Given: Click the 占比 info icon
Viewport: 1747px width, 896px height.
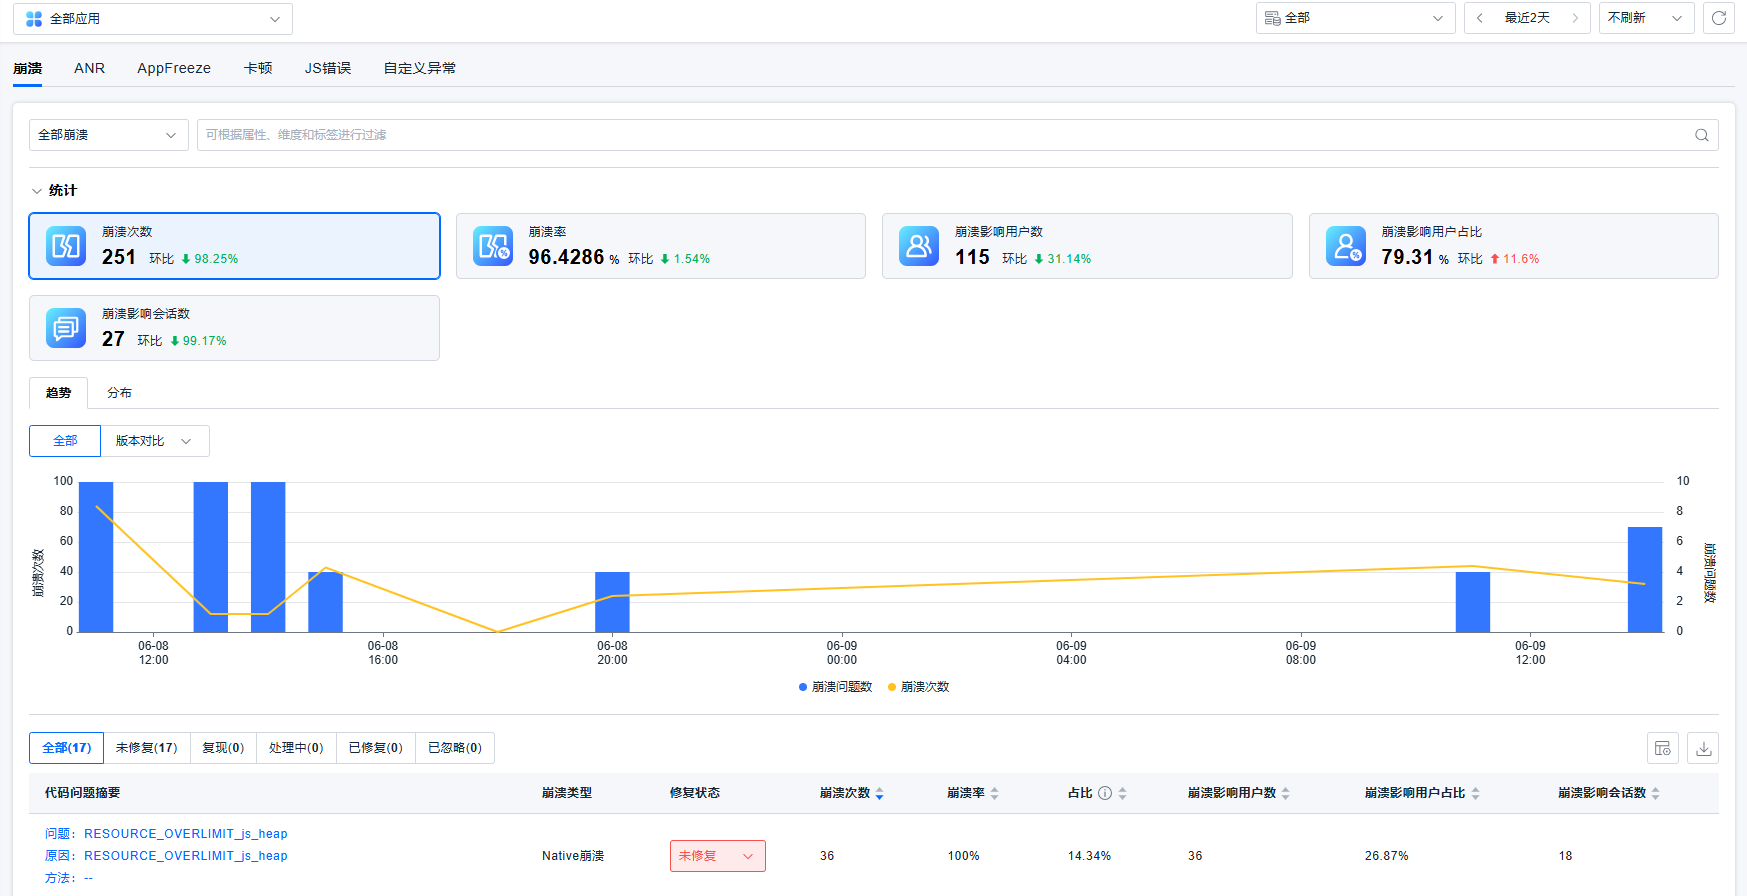Looking at the screenshot, I should click(1105, 793).
